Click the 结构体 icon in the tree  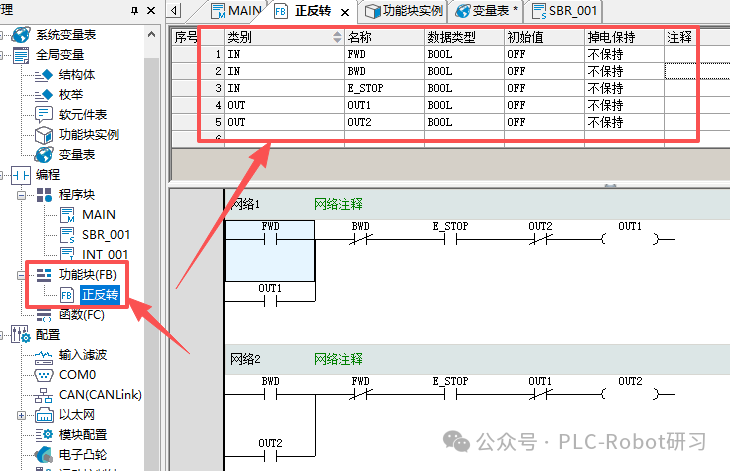pos(44,75)
